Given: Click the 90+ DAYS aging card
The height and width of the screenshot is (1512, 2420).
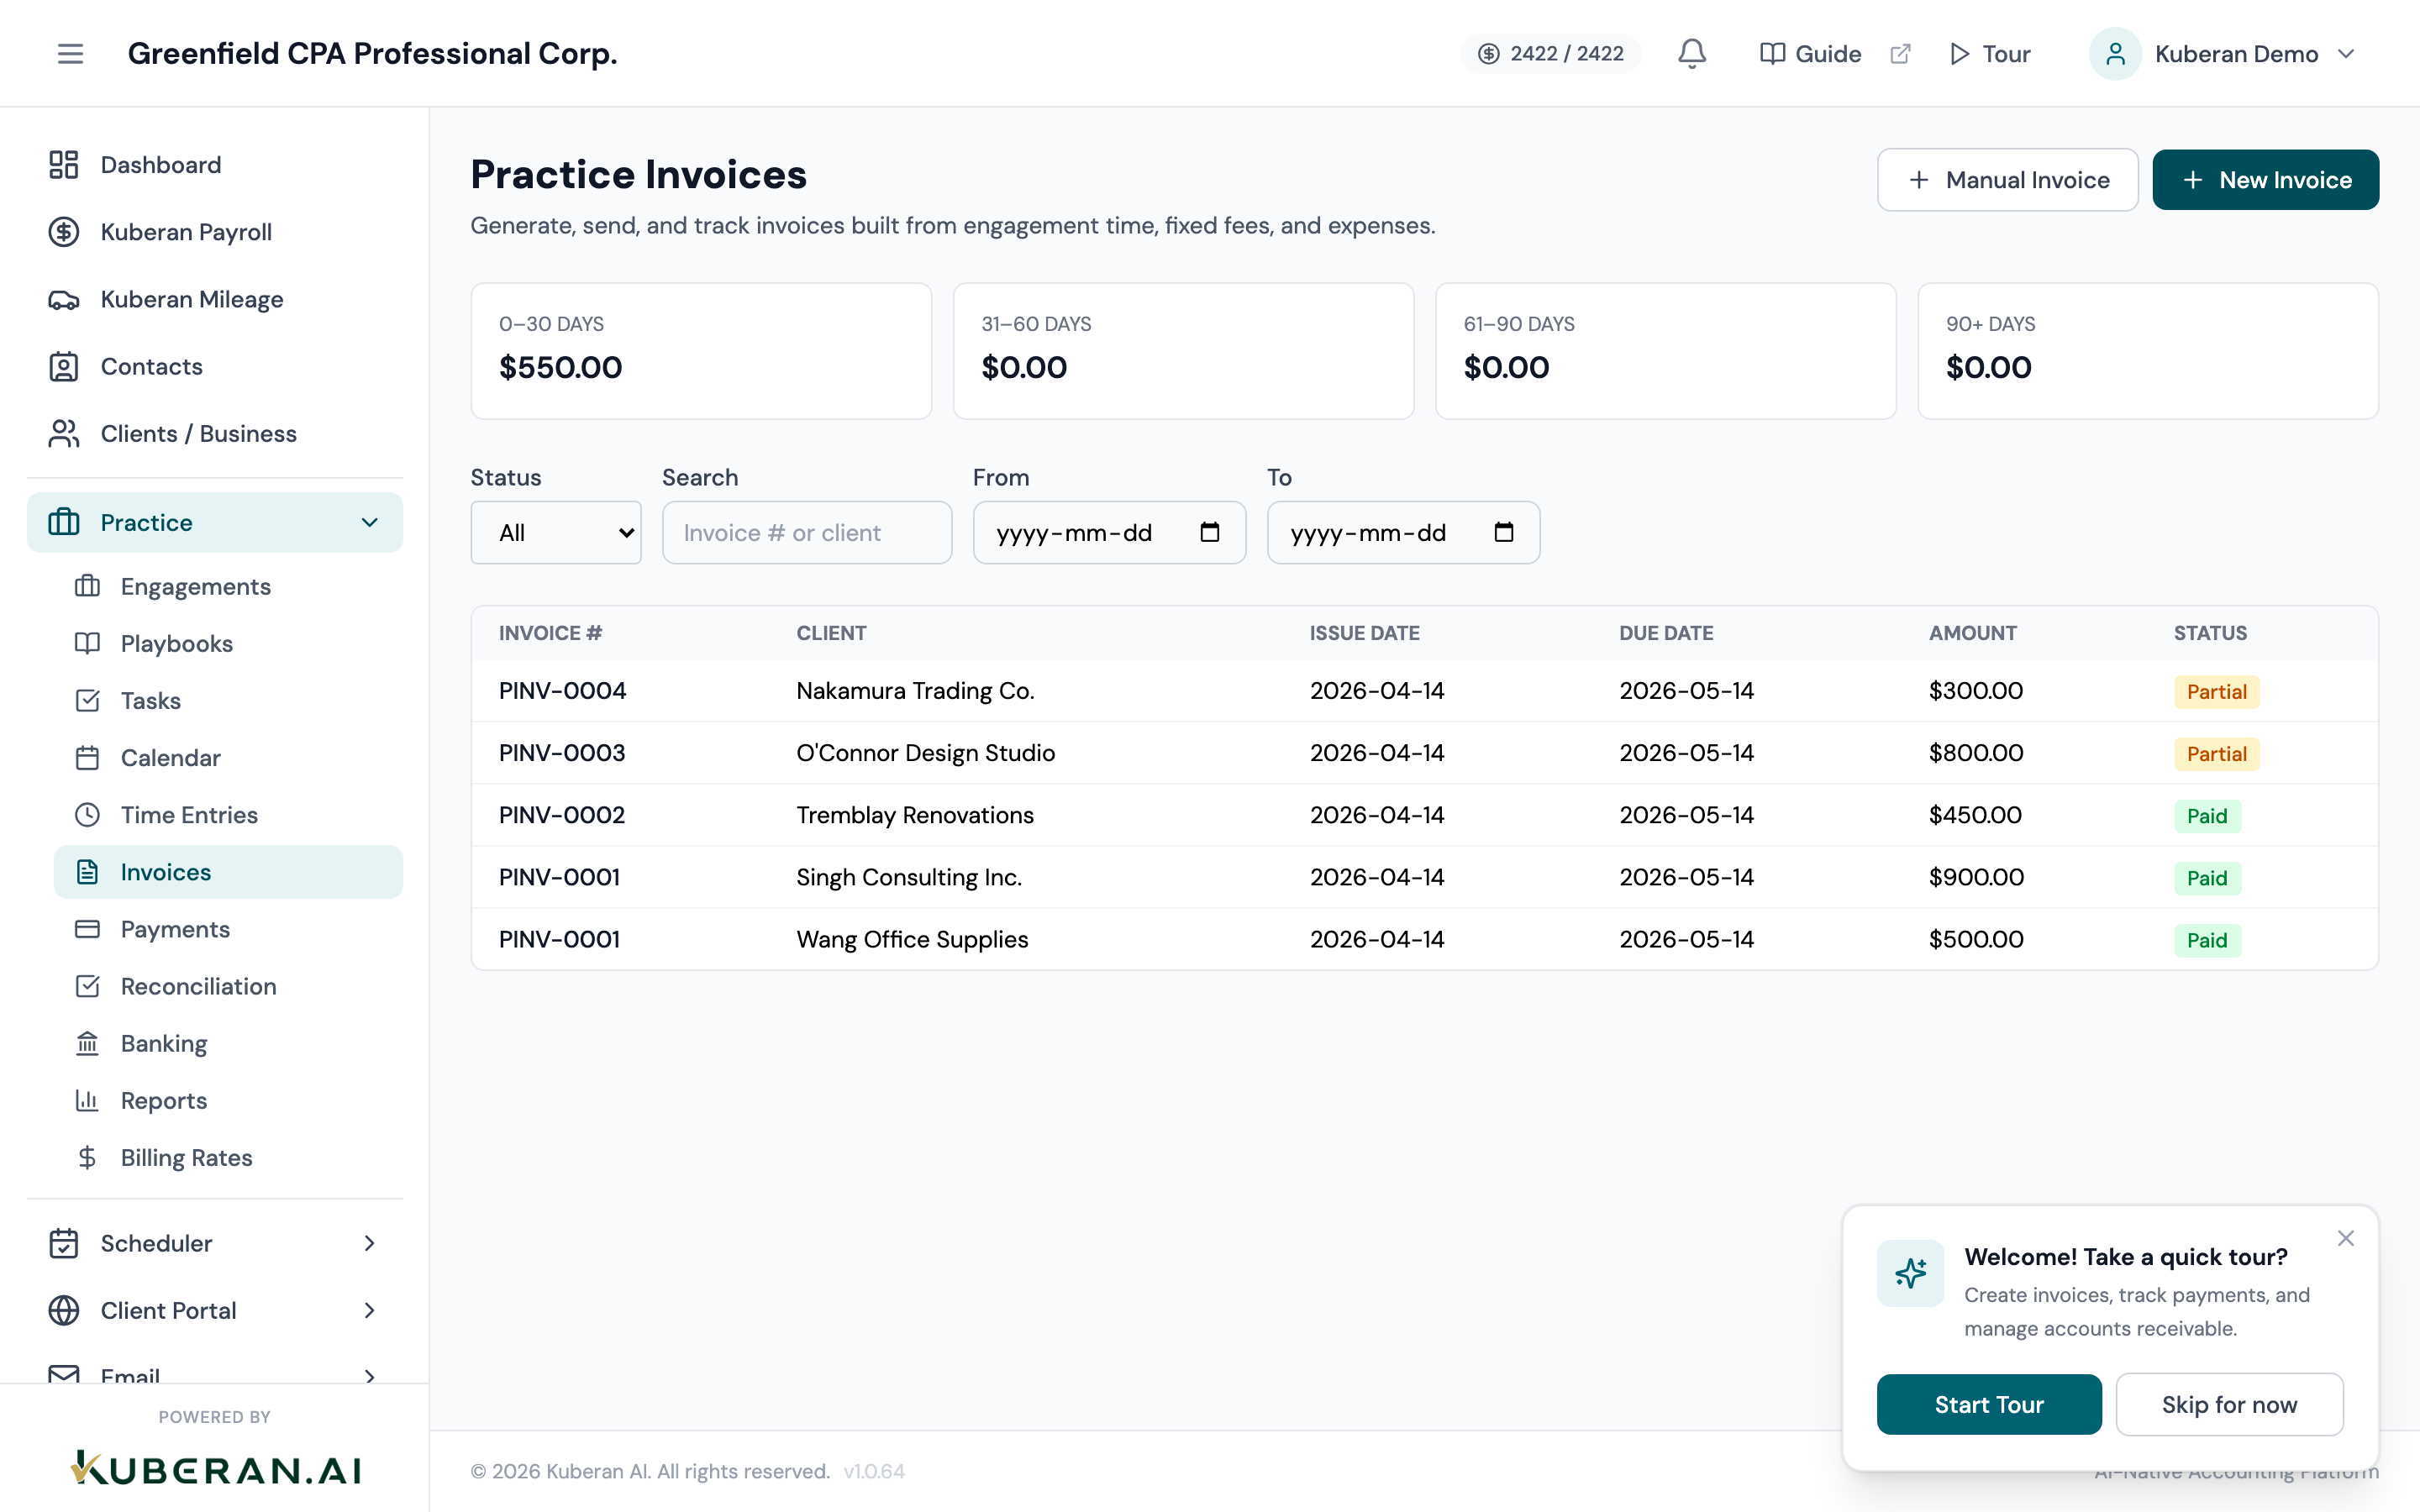Looking at the screenshot, I should 2147,351.
